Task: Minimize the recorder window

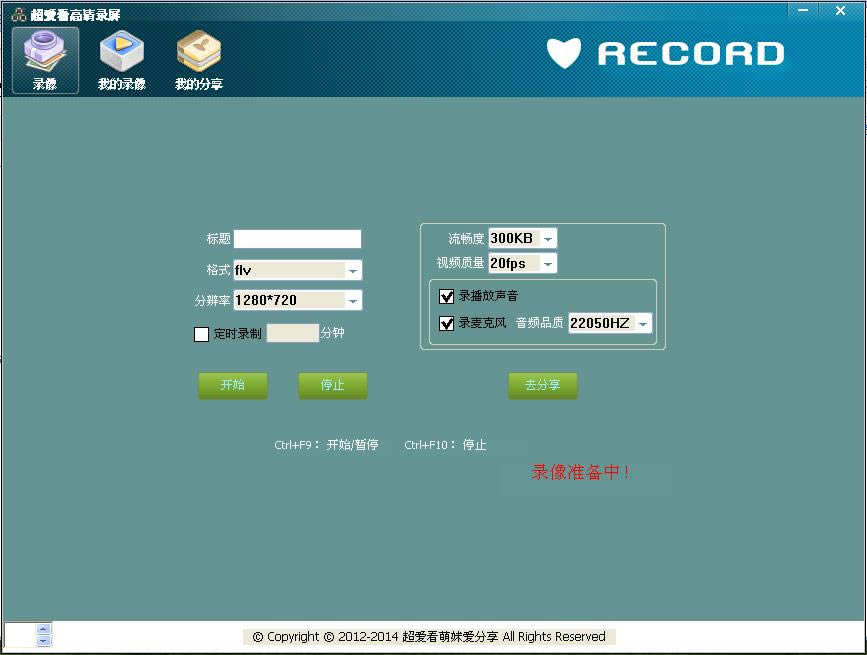Action: pos(803,10)
